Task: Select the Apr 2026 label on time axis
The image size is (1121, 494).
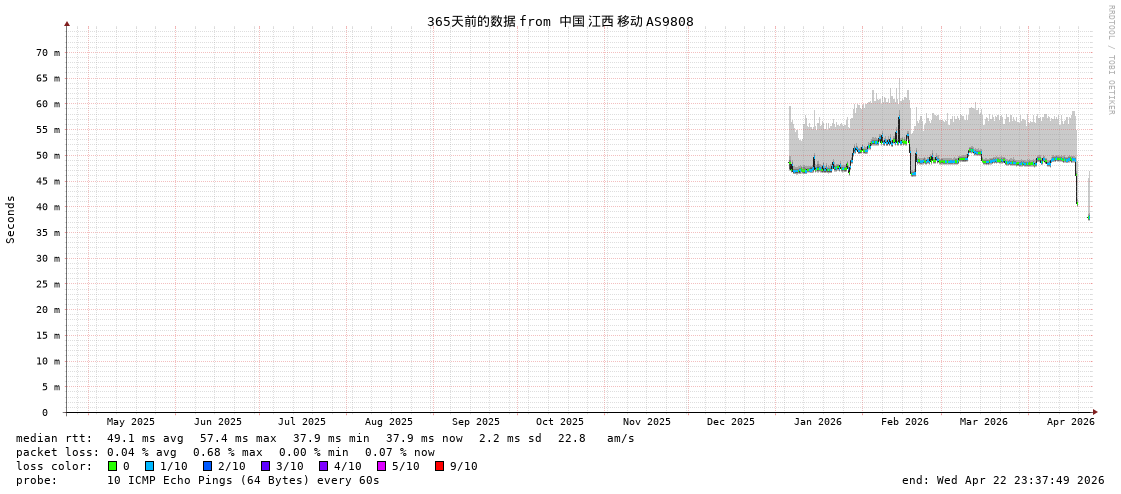Action: click(1070, 422)
